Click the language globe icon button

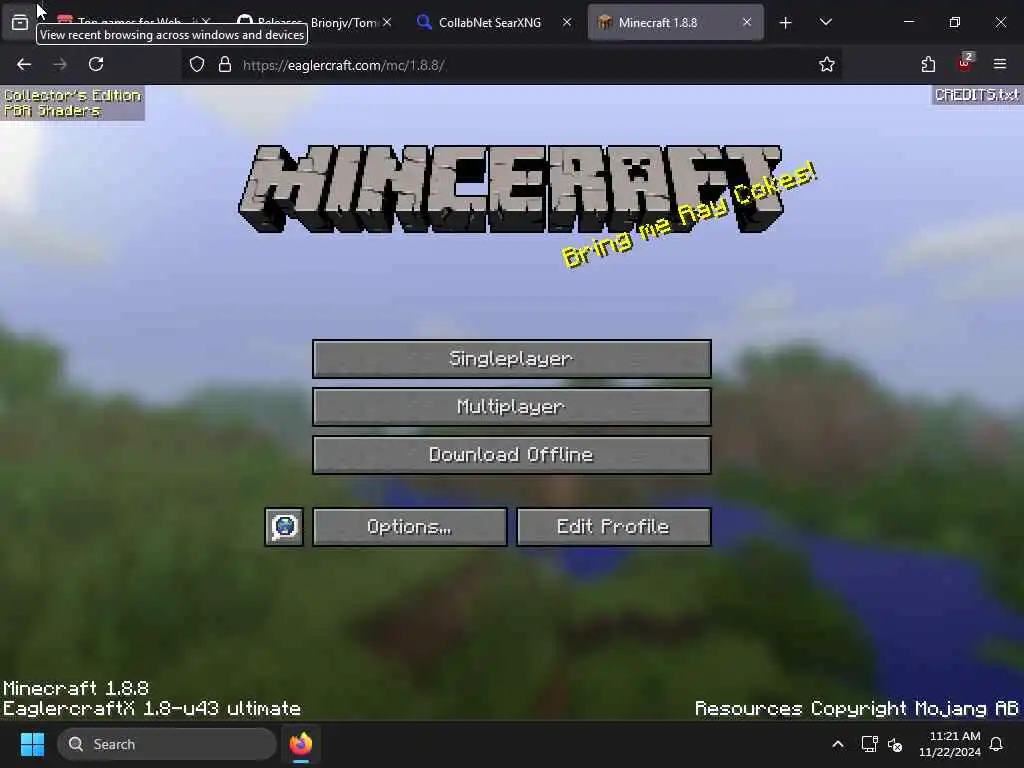point(284,526)
